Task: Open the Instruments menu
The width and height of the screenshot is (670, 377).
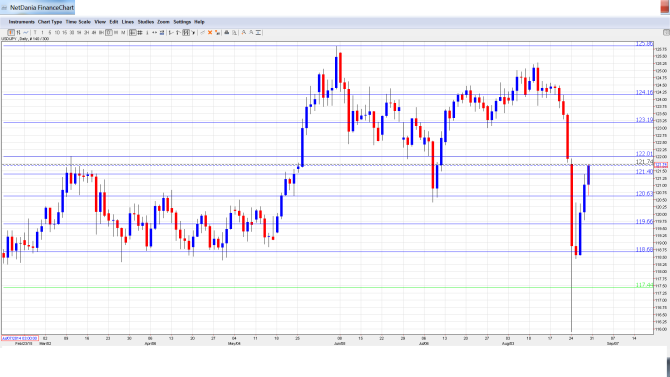Action: pos(22,22)
